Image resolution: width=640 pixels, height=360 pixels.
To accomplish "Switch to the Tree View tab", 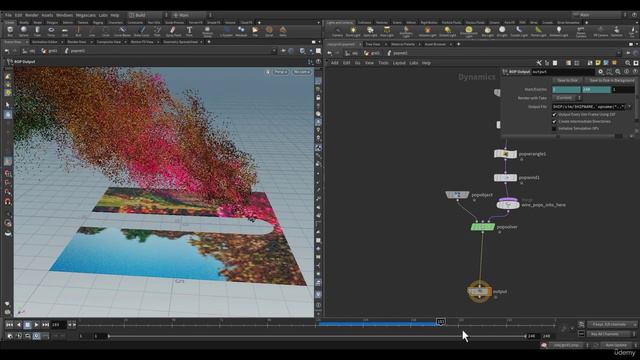I will (x=372, y=44).
